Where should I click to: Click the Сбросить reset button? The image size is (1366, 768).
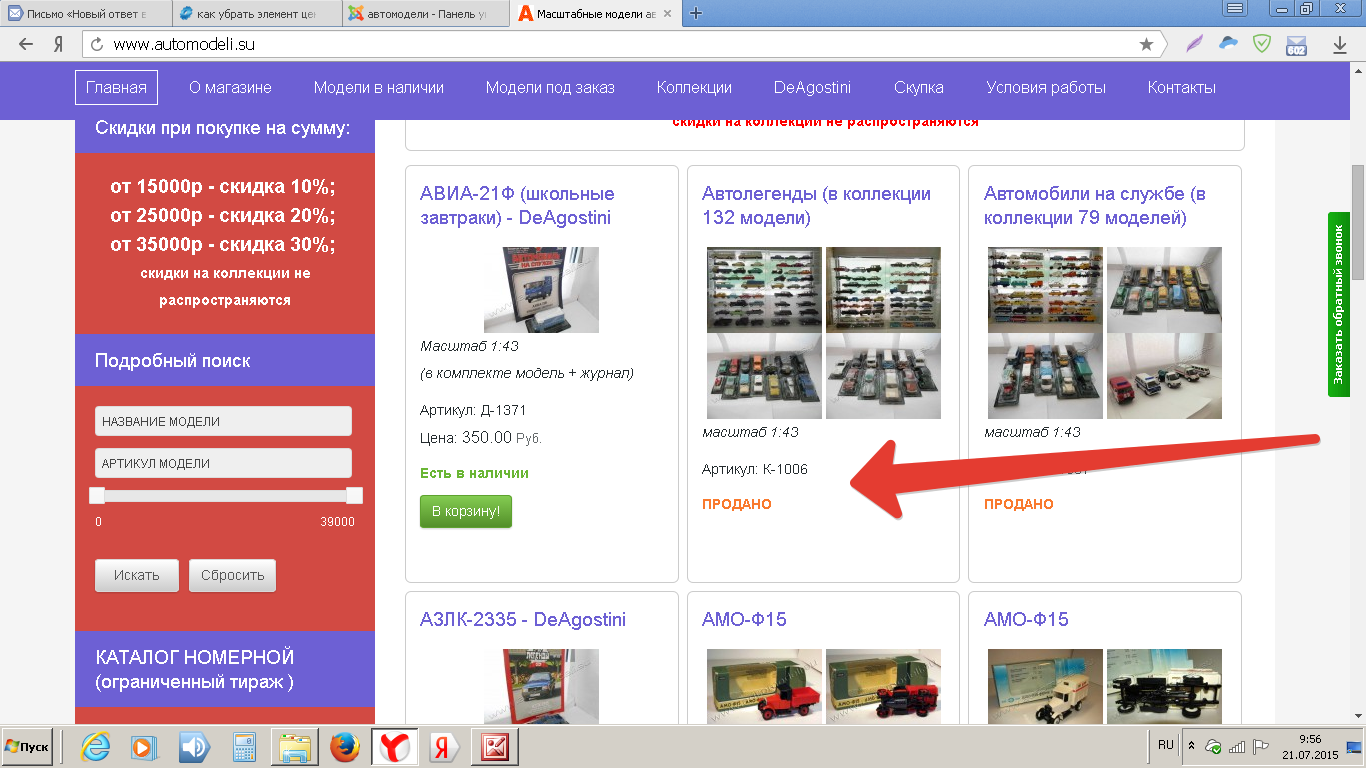(x=232, y=575)
